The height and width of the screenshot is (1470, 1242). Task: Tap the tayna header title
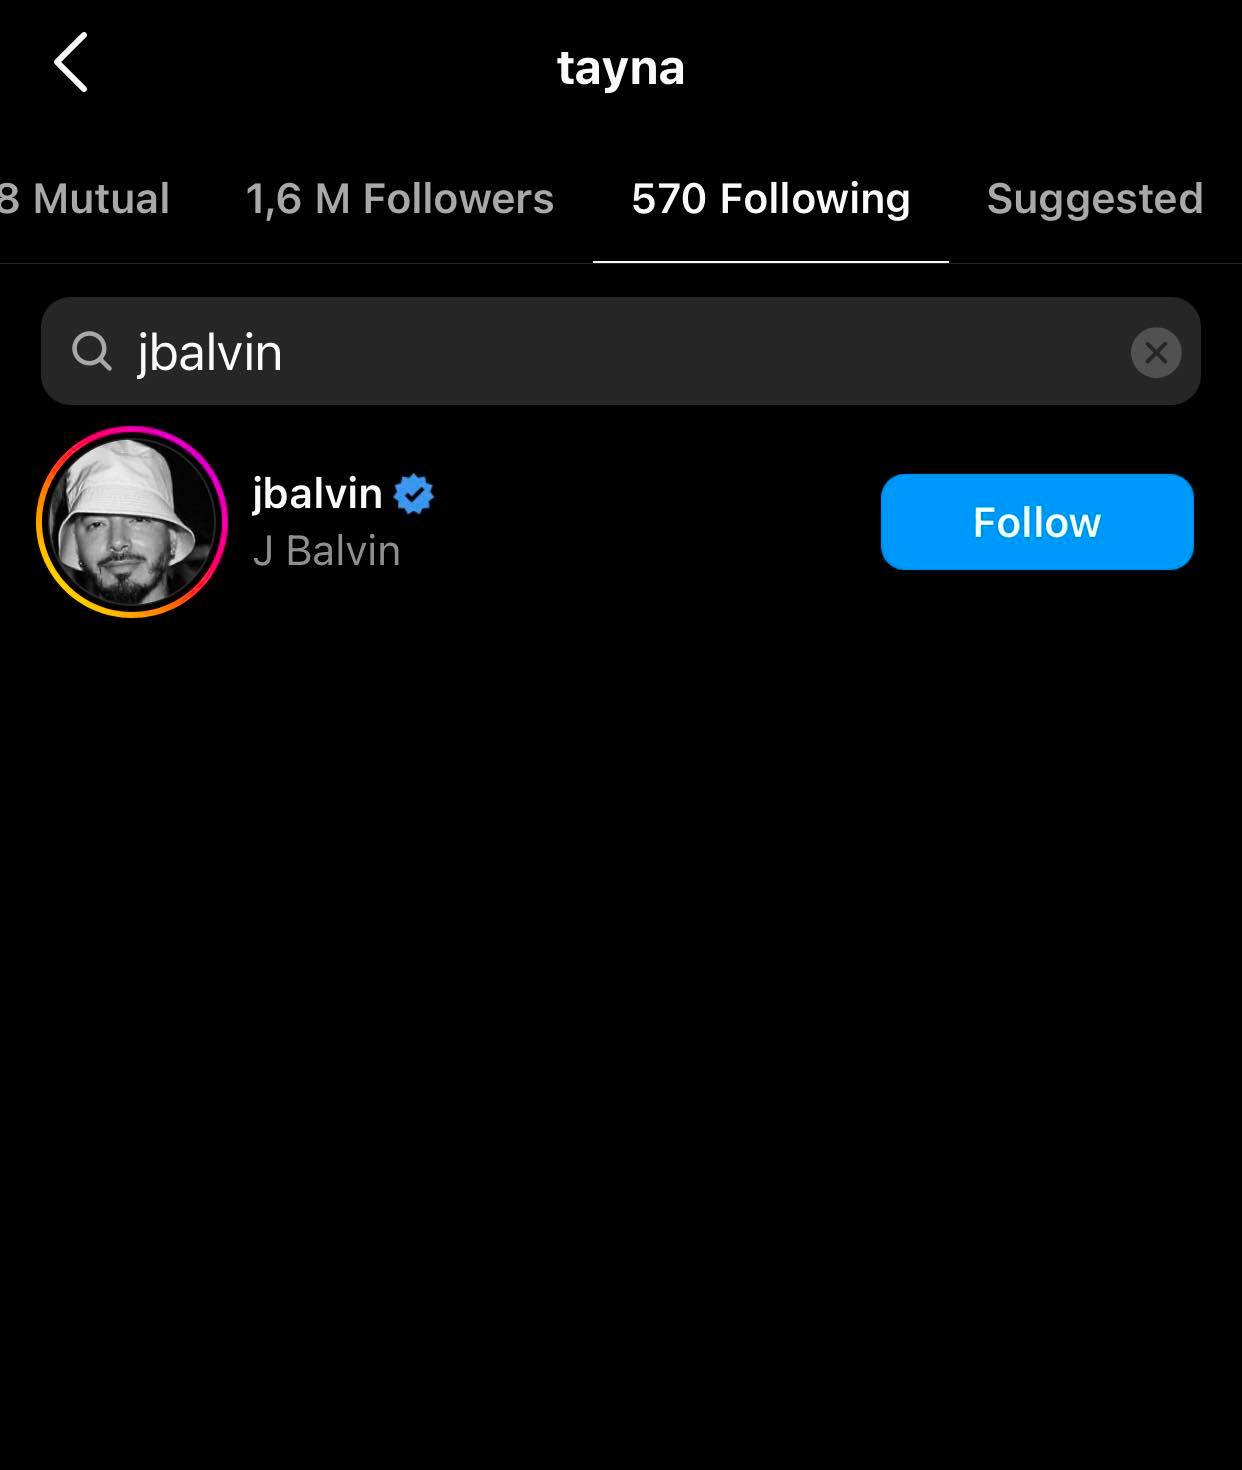click(x=620, y=68)
